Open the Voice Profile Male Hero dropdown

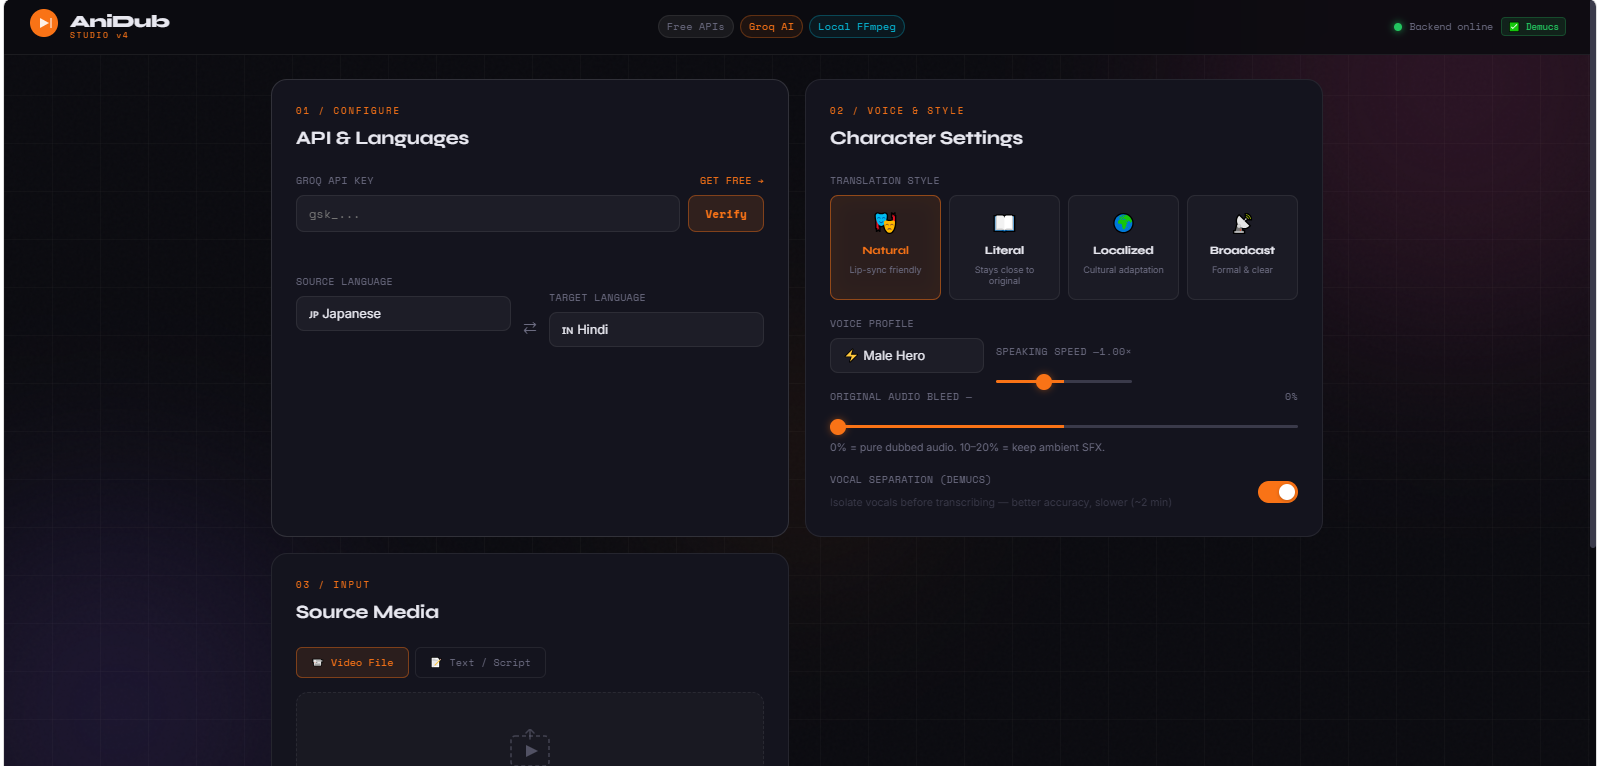tap(907, 355)
